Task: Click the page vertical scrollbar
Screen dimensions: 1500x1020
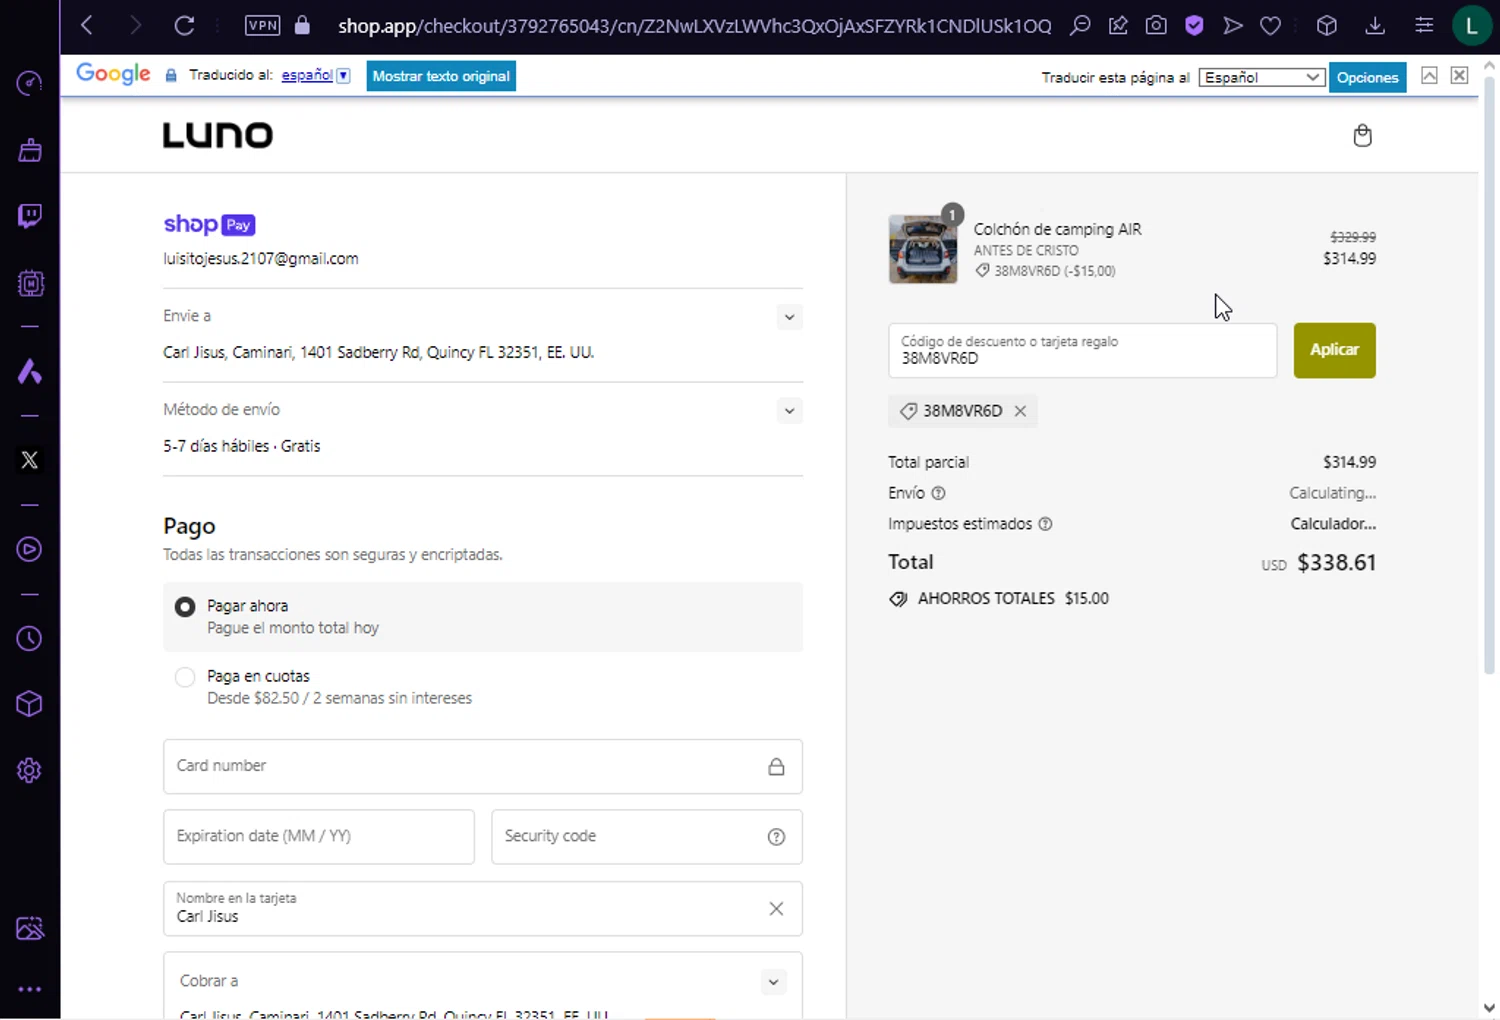Action: coord(1489,375)
